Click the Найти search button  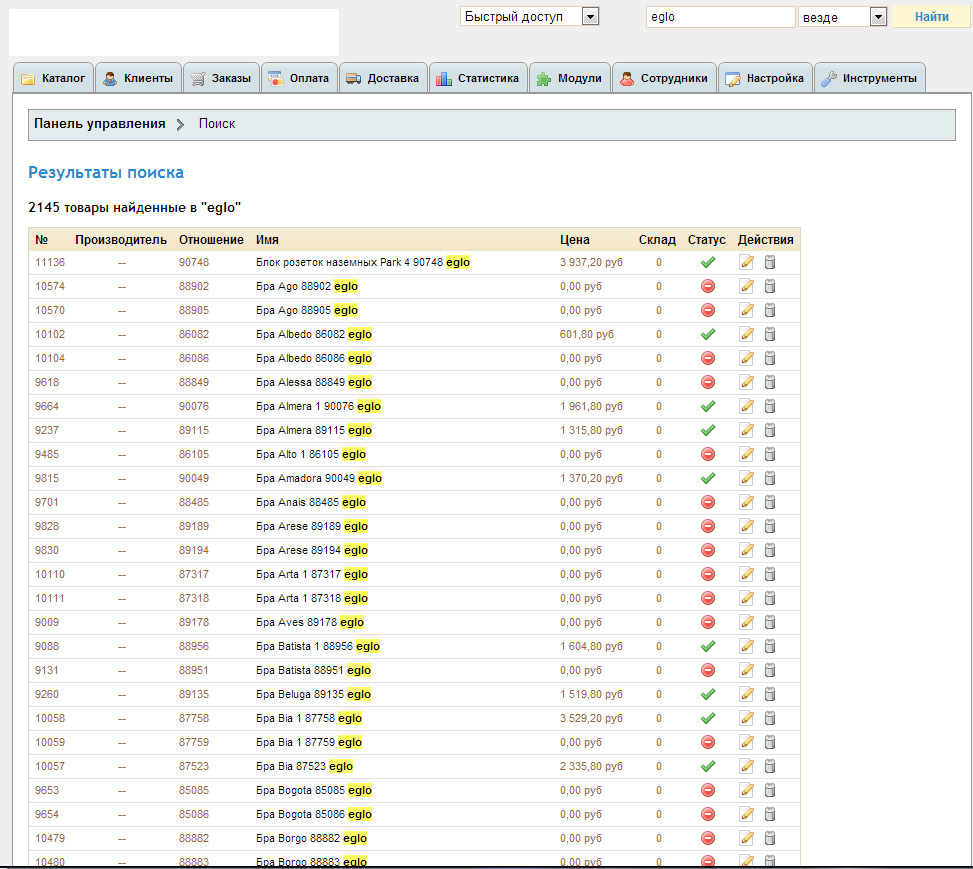[x=931, y=17]
